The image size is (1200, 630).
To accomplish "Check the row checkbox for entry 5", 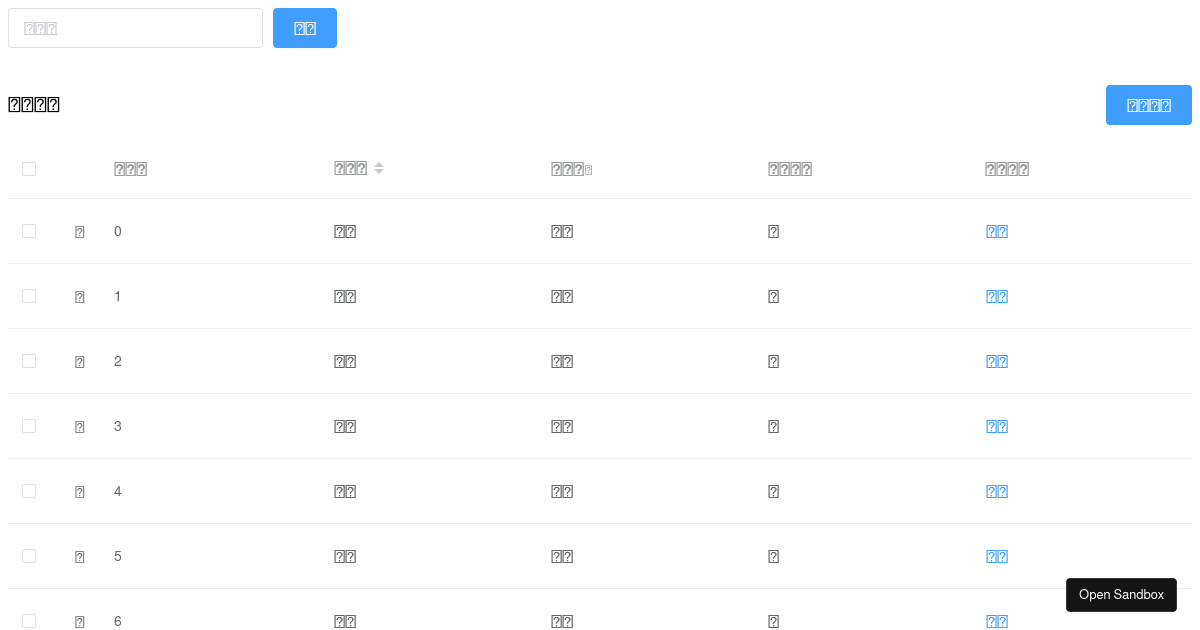I will coord(29,555).
